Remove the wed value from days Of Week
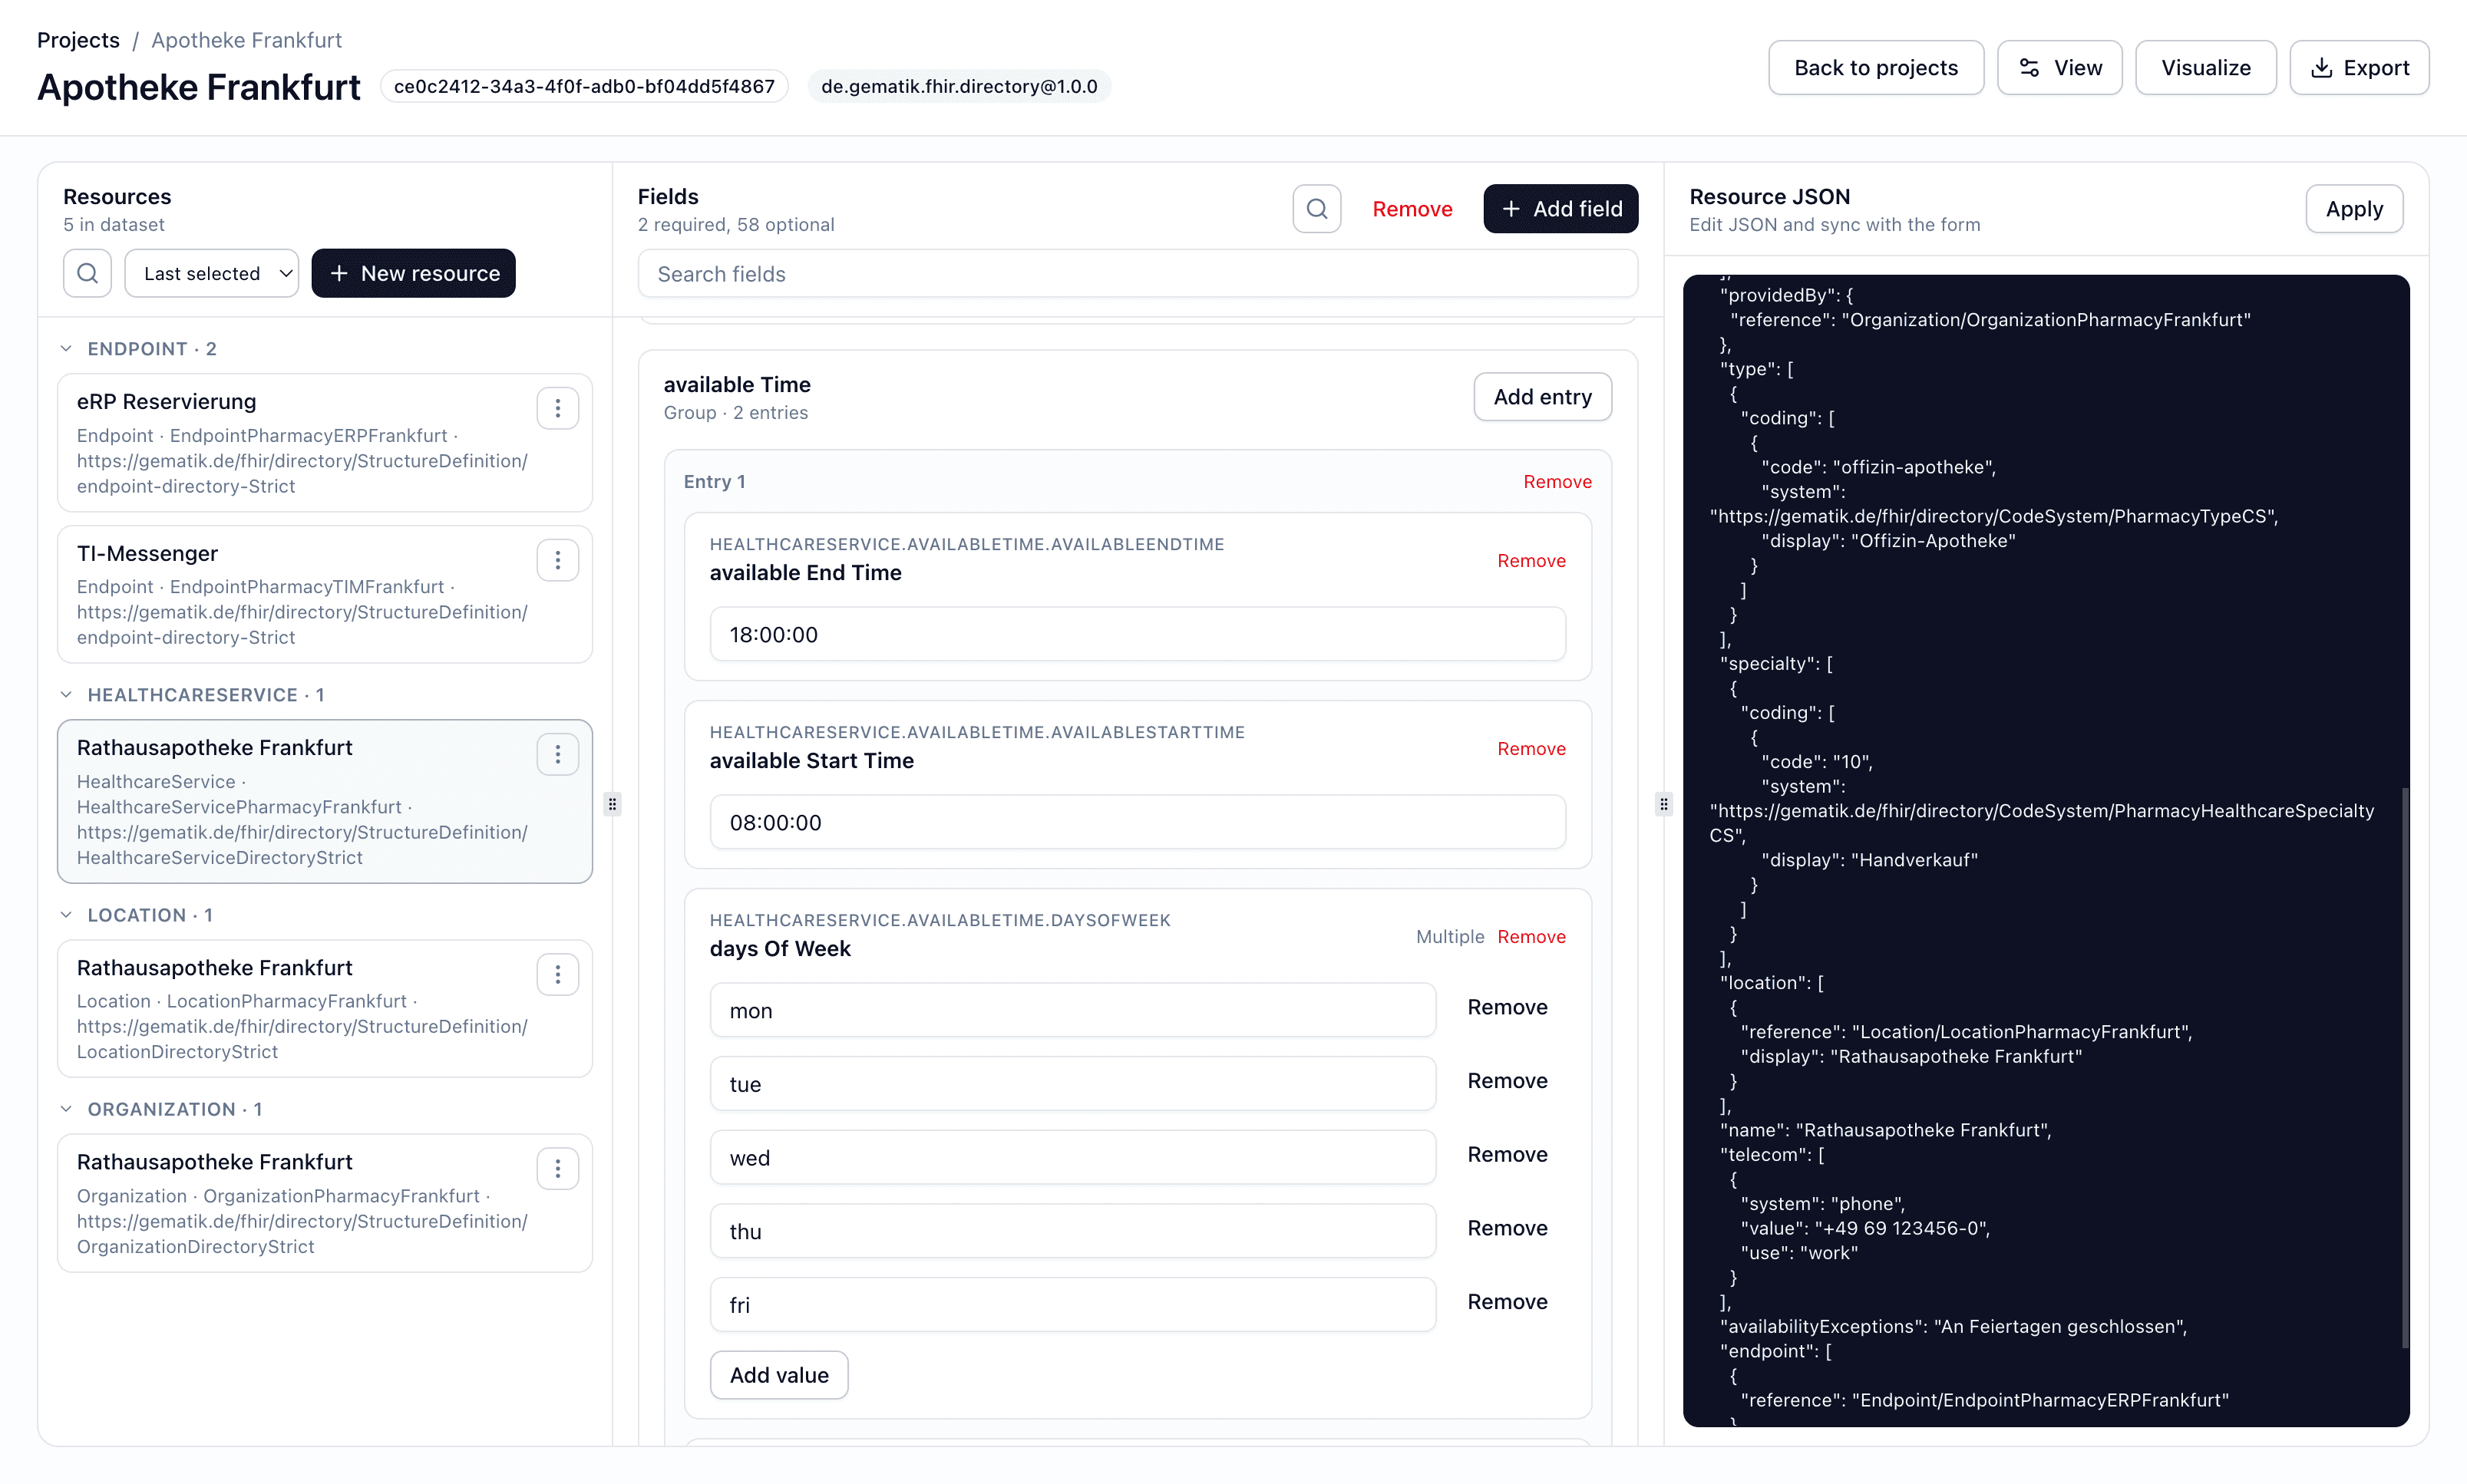2467x1484 pixels. pos(1507,1154)
